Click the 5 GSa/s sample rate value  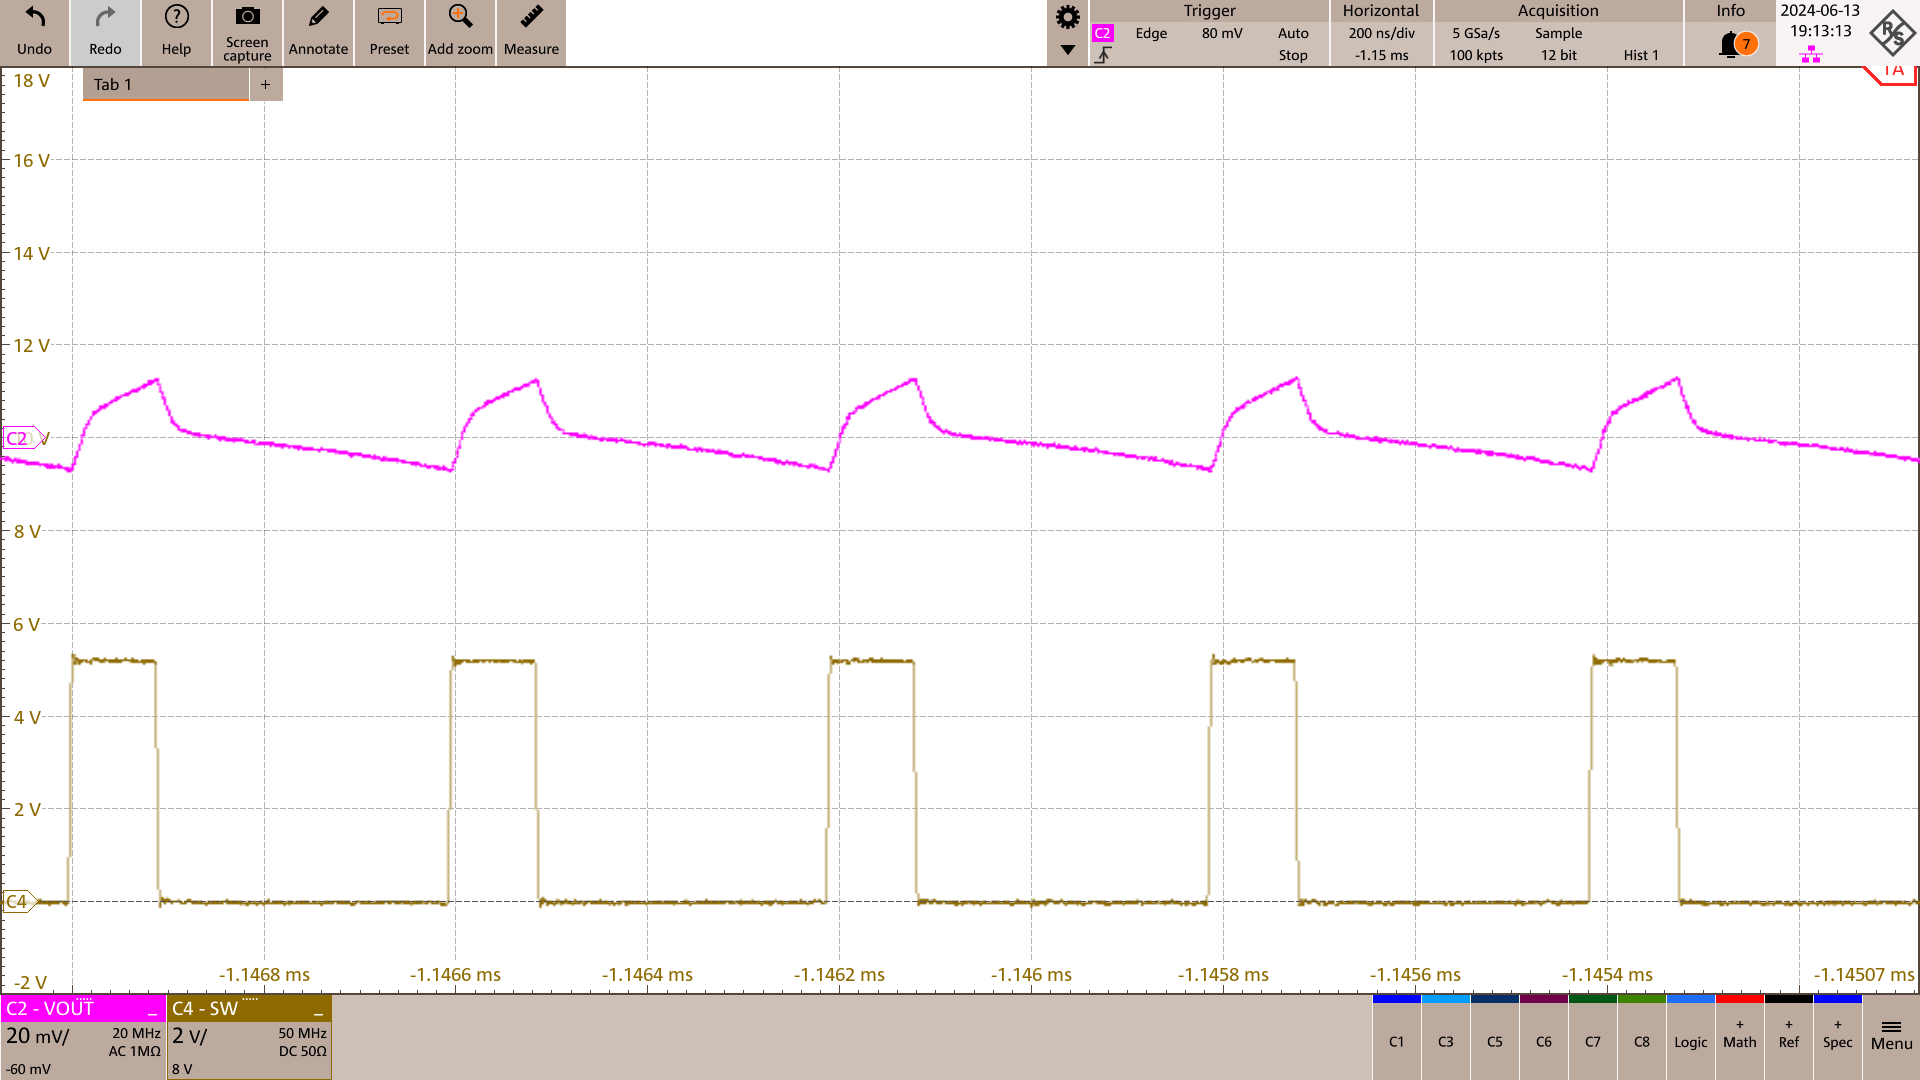coord(1476,33)
